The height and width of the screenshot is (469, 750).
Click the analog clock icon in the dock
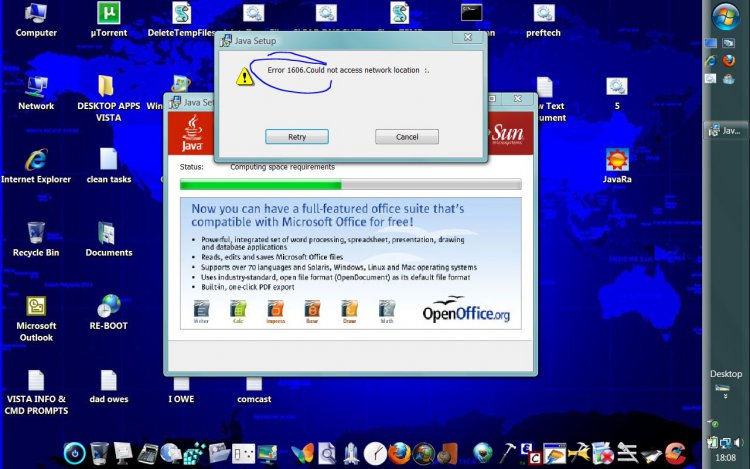point(375,454)
